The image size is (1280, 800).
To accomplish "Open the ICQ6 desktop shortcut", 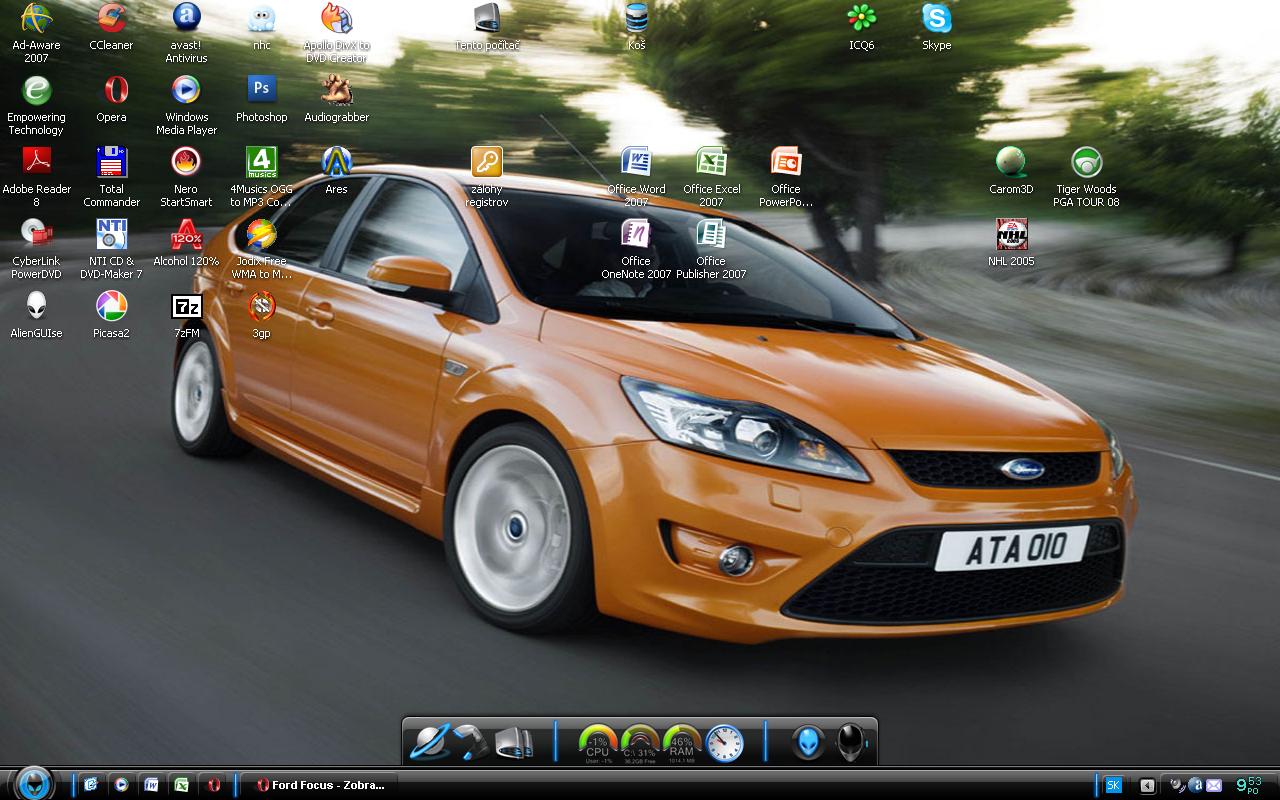I will (861, 19).
